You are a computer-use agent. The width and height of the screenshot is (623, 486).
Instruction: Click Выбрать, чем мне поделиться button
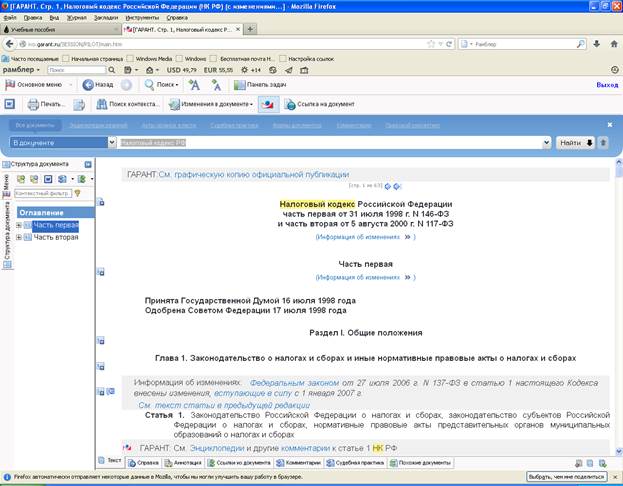pos(567,476)
